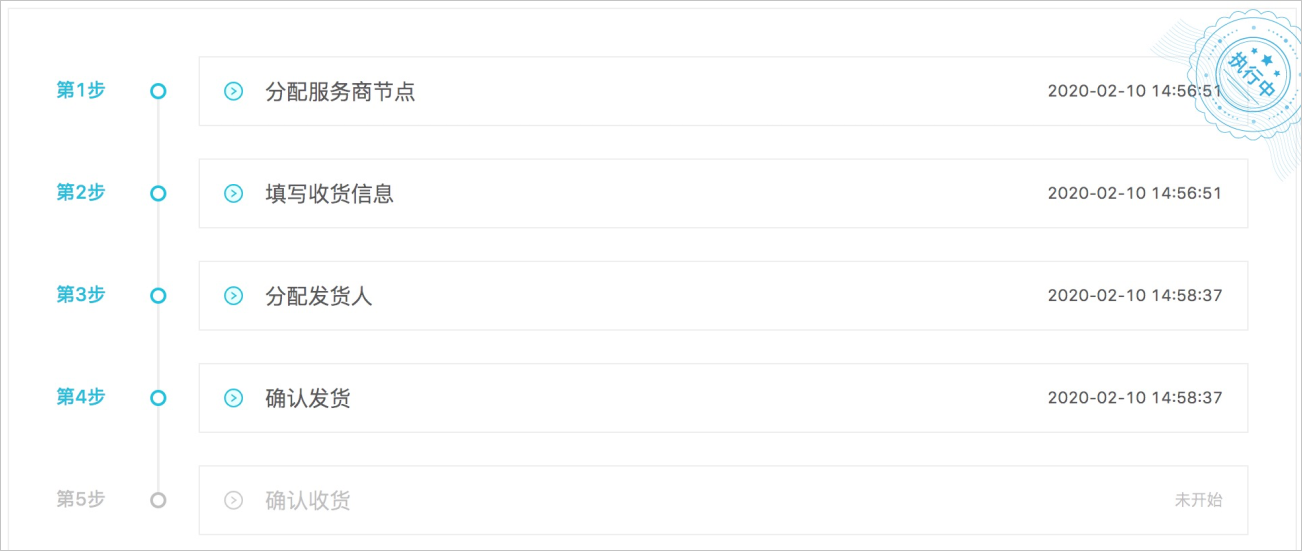Select the 第3步 timeline circle marker

coord(158,295)
